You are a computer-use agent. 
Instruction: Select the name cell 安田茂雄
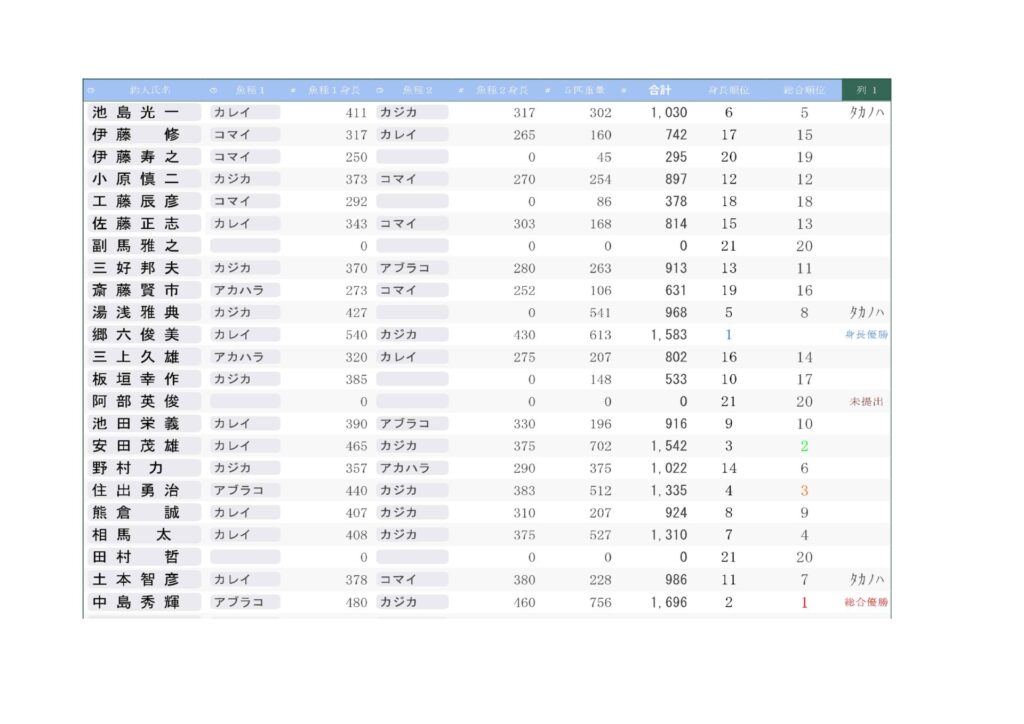click(136, 446)
